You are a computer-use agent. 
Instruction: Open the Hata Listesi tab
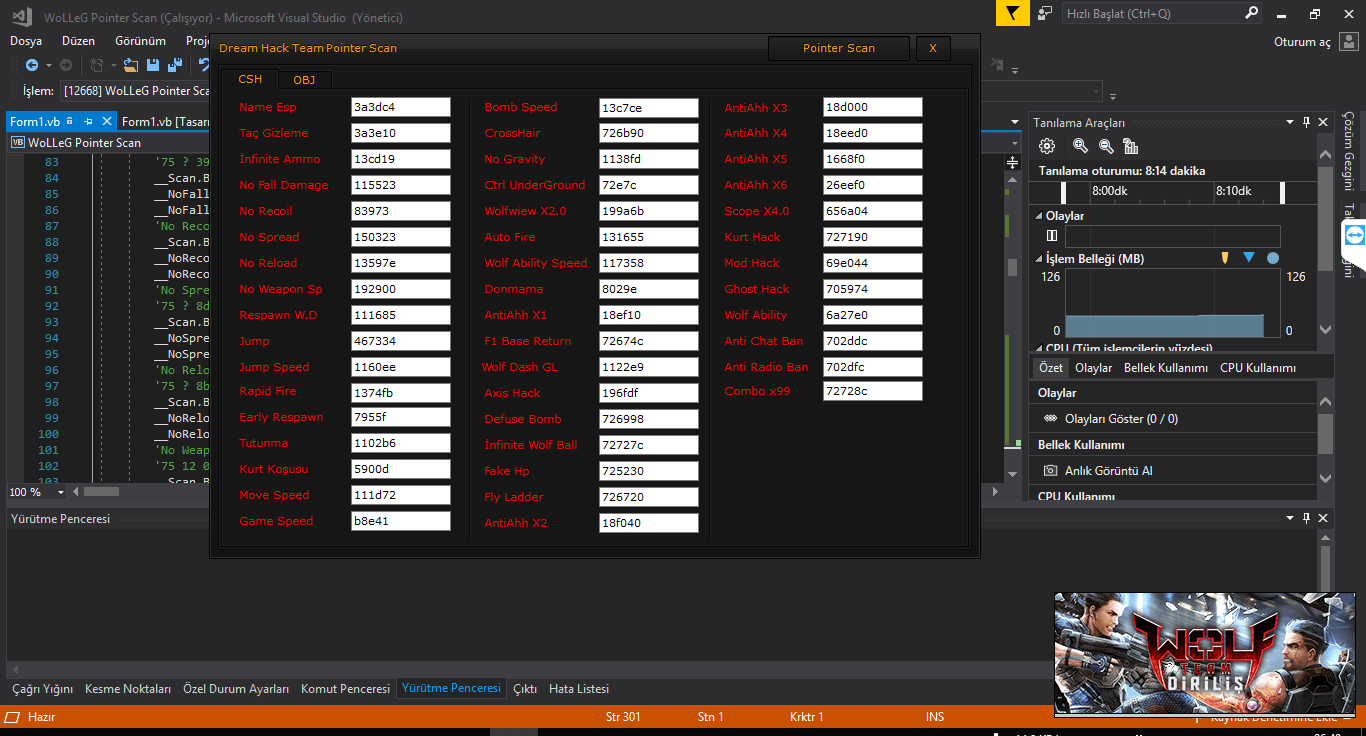[x=579, y=689]
